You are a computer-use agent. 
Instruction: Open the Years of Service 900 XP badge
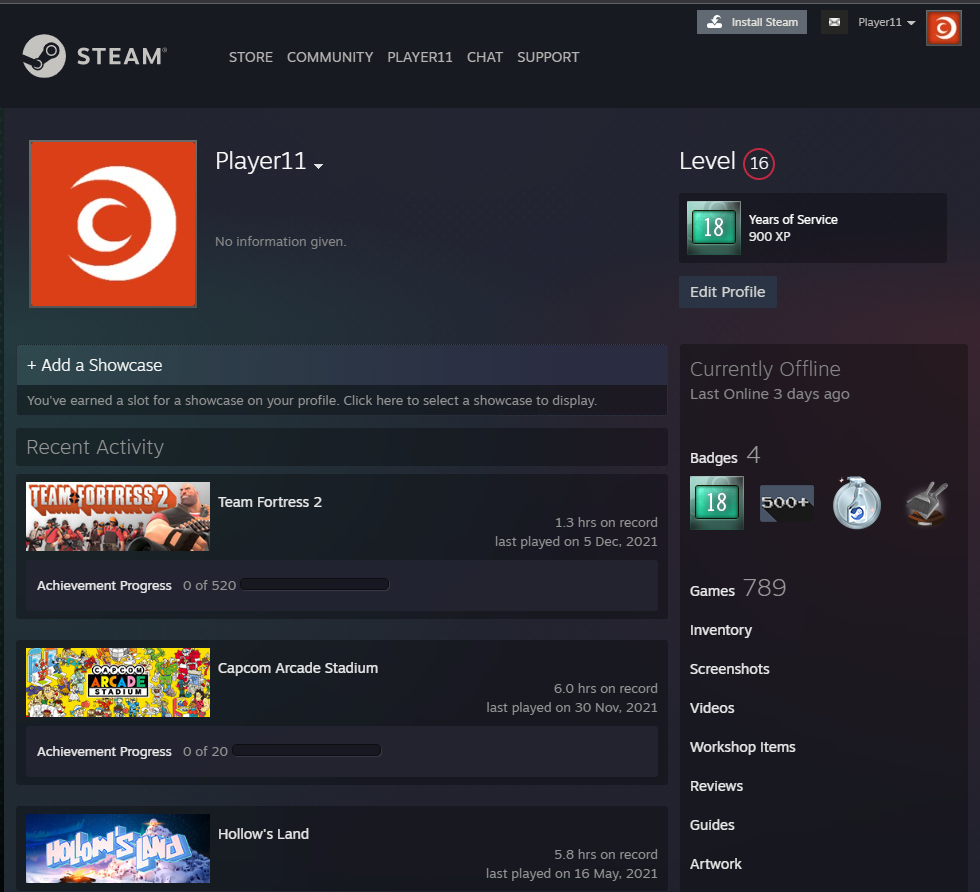click(812, 228)
